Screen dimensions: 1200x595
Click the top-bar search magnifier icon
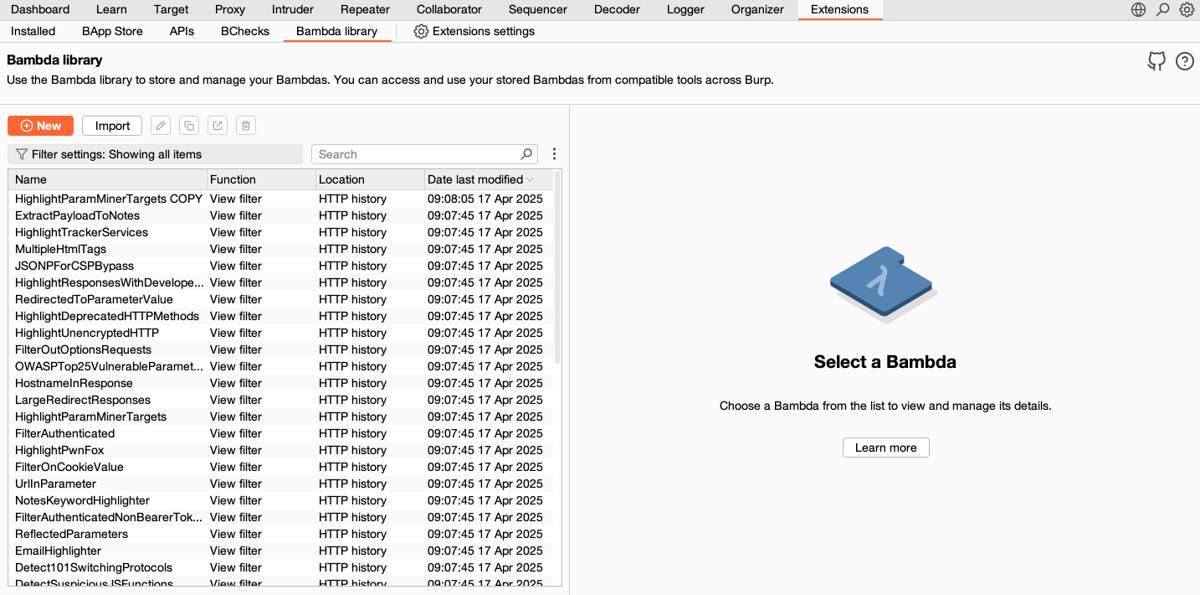click(x=1163, y=10)
